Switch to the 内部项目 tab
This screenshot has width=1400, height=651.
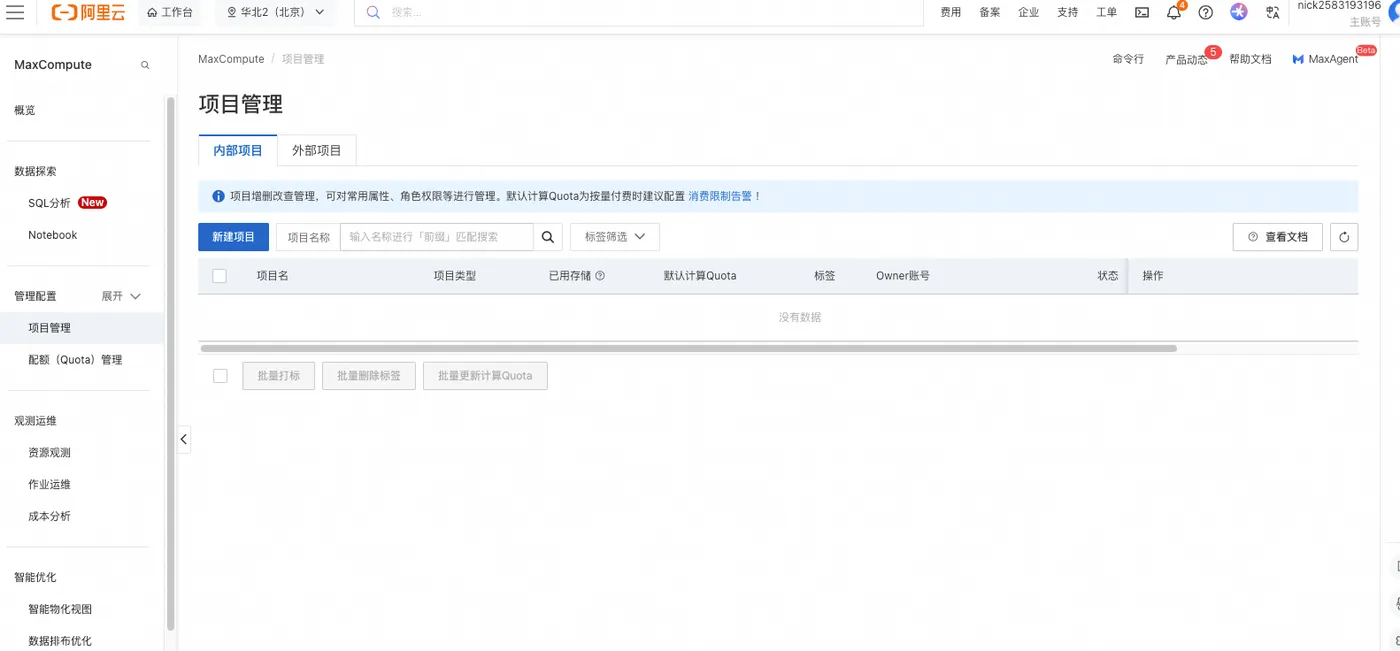pos(238,151)
